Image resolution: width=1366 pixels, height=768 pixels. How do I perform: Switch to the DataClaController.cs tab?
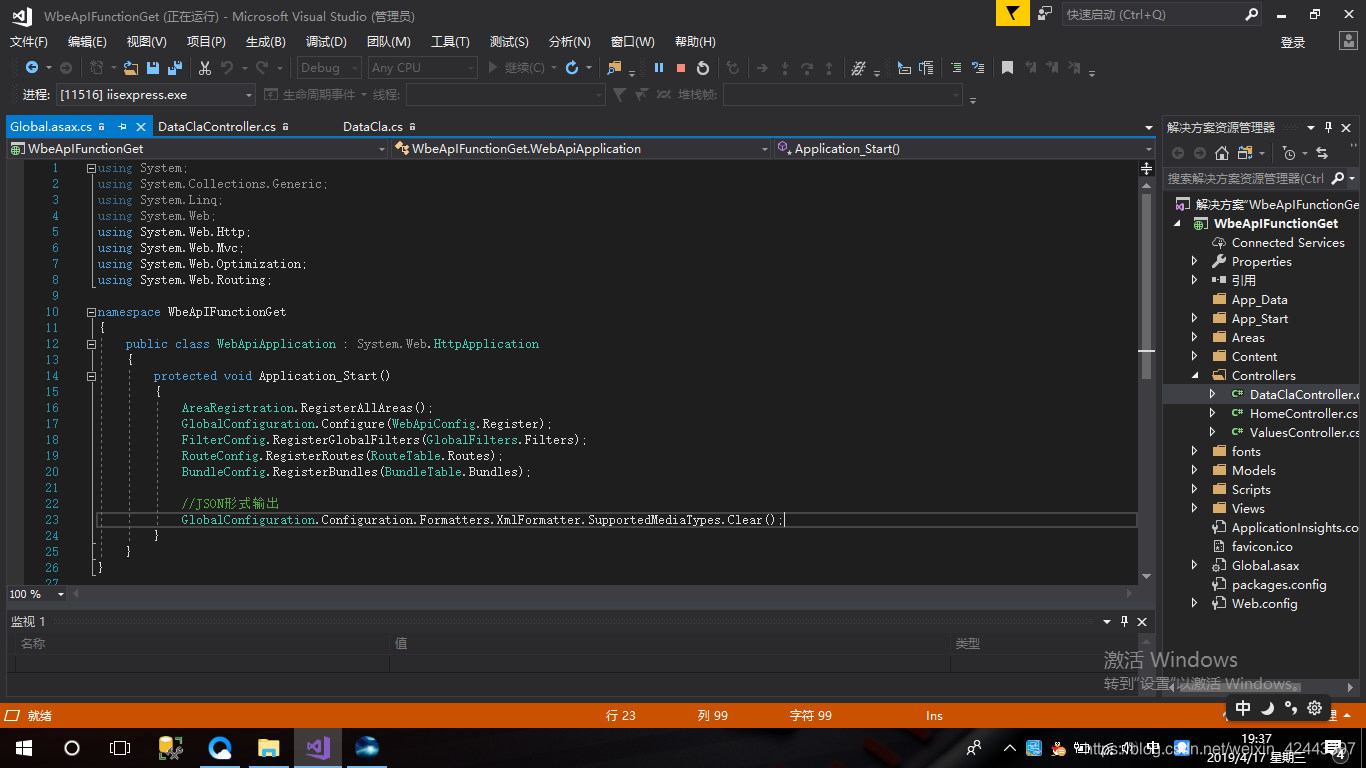pyautogui.click(x=217, y=127)
